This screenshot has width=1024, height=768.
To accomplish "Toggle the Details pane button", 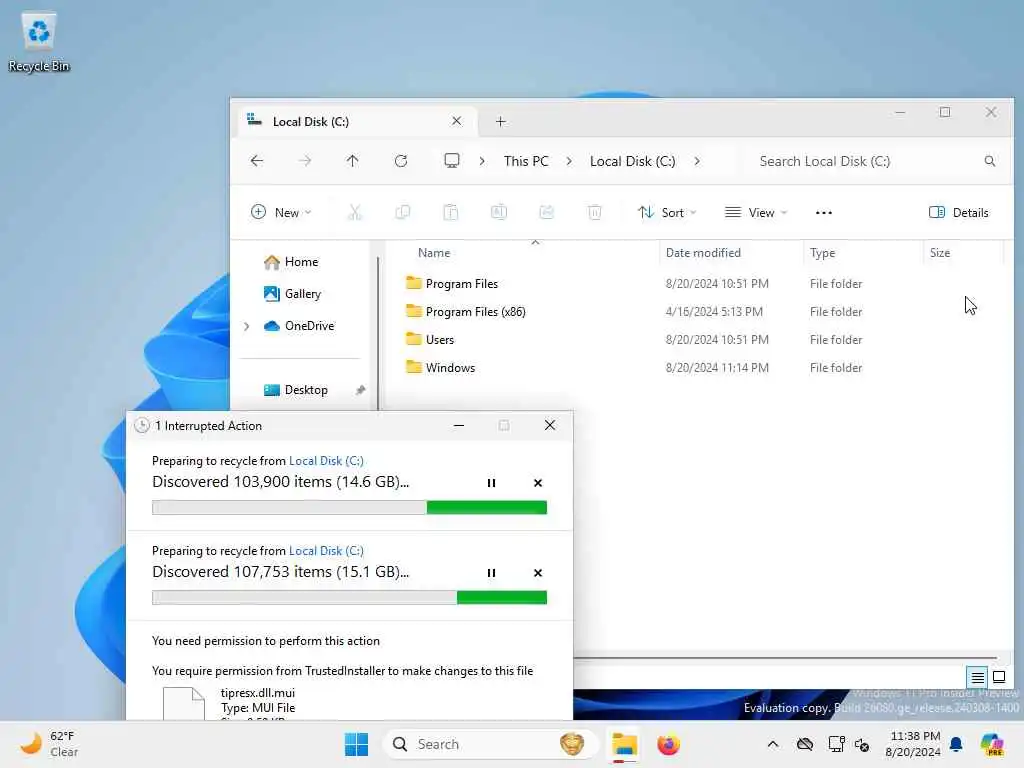I will coord(958,212).
